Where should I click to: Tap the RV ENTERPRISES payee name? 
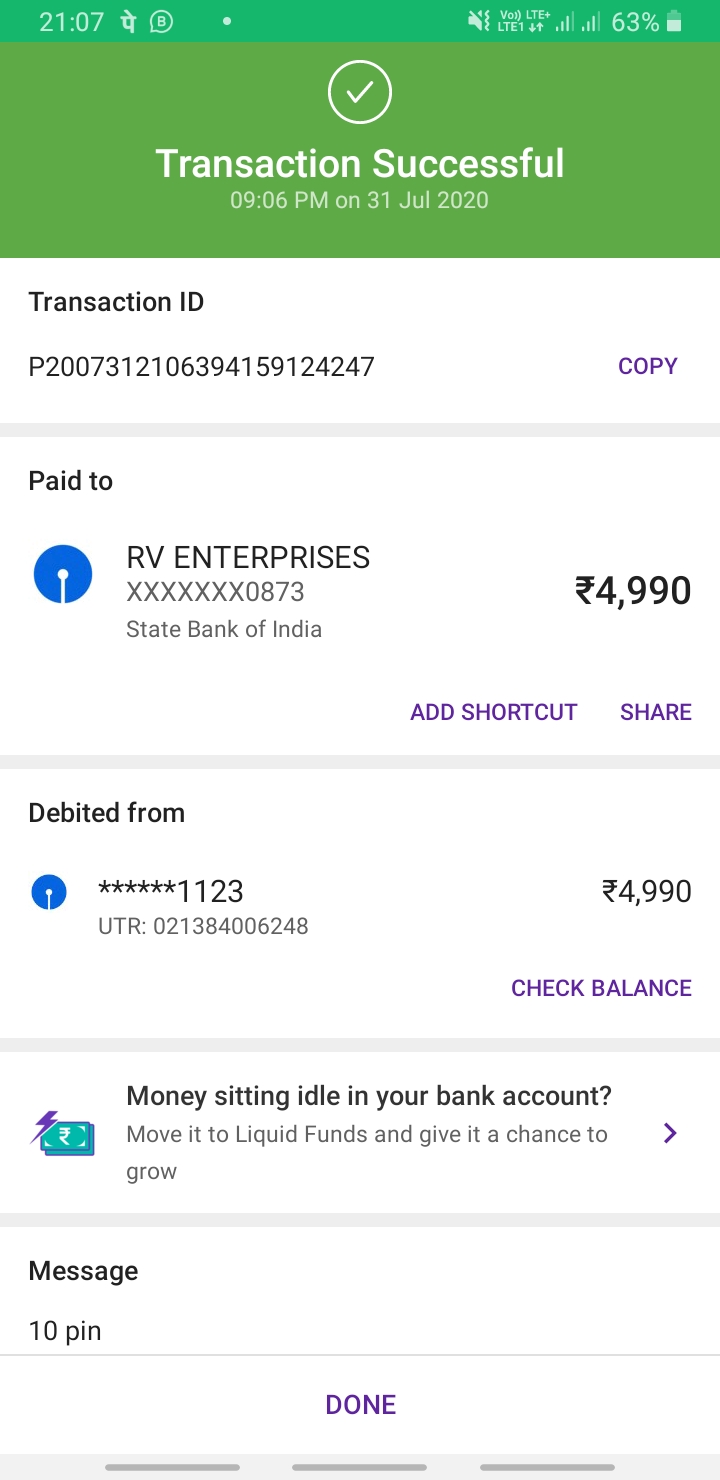pos(248,557)
